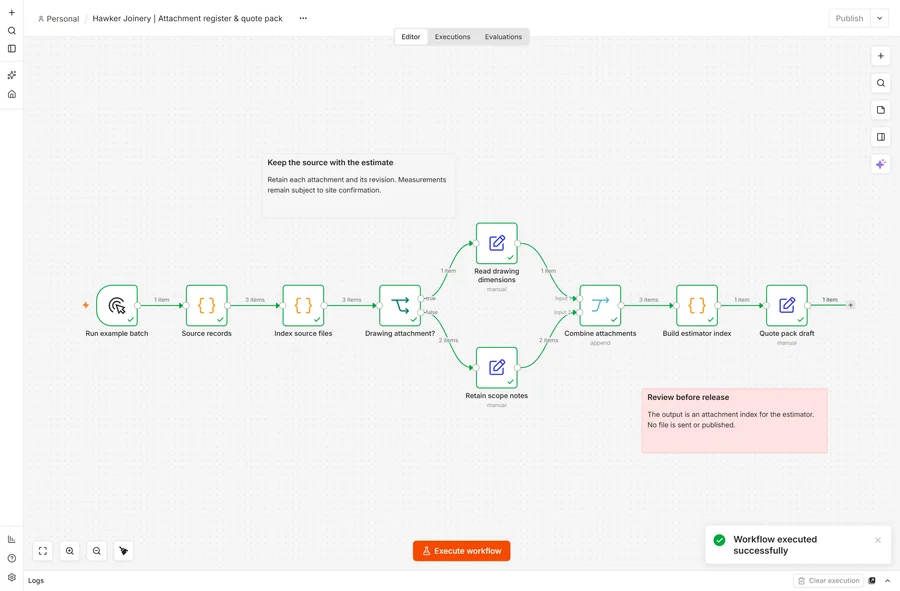Open the help question mark icon
Screen dimensions: 900x591
(x=11, y=558)
